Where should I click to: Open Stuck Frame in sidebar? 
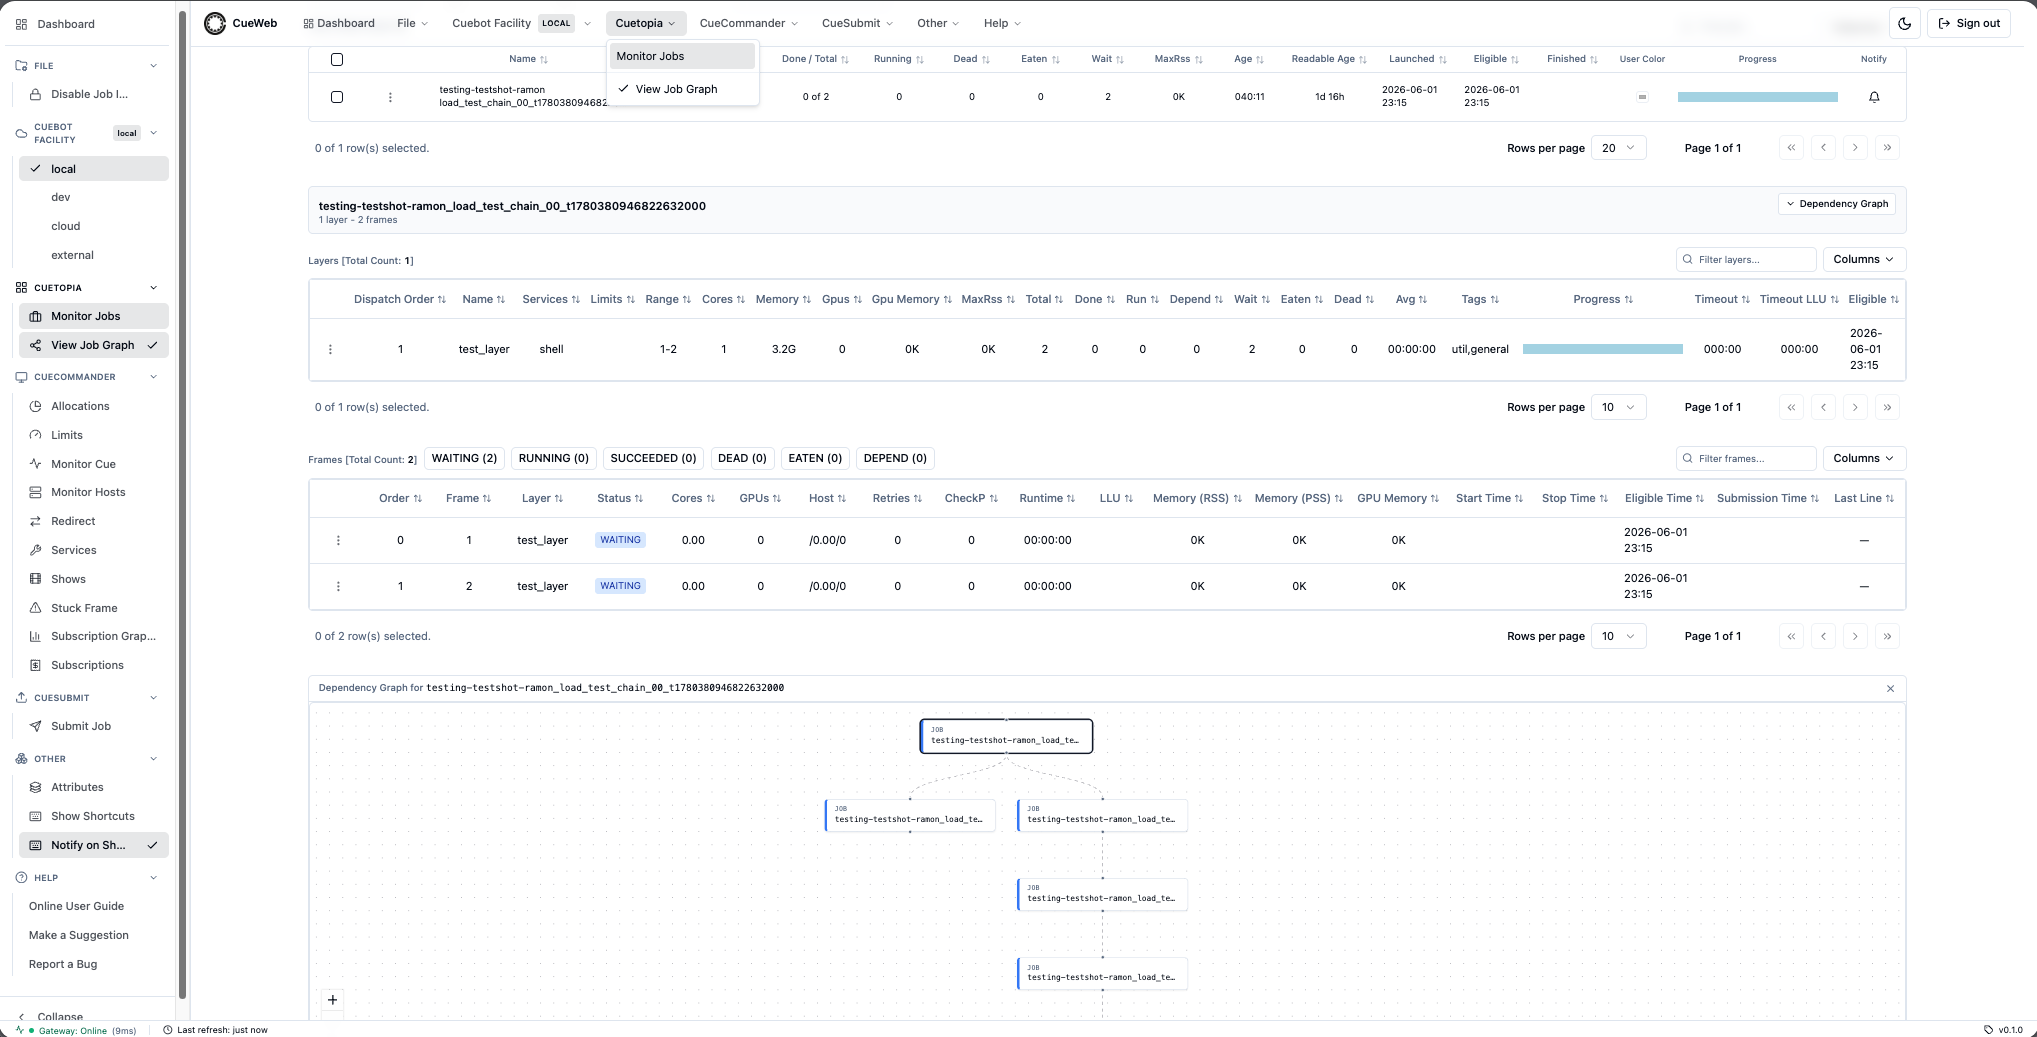(x=92, y=608)
